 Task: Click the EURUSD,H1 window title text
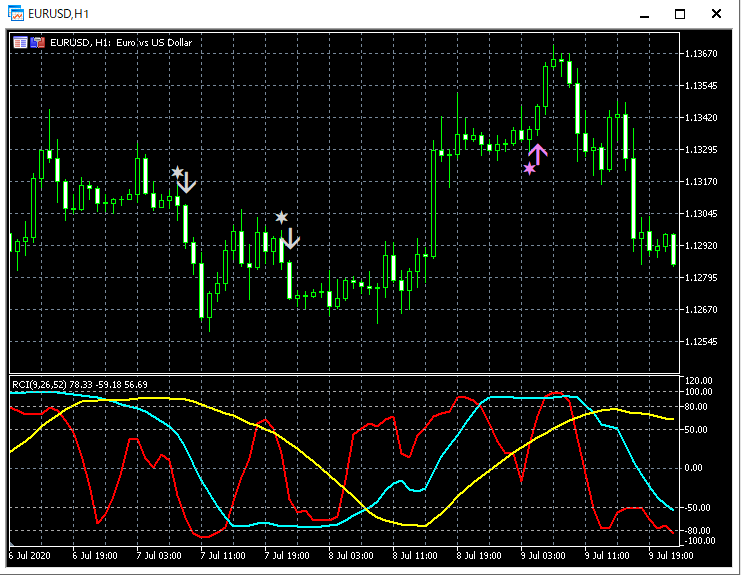[x=58, y=14]
